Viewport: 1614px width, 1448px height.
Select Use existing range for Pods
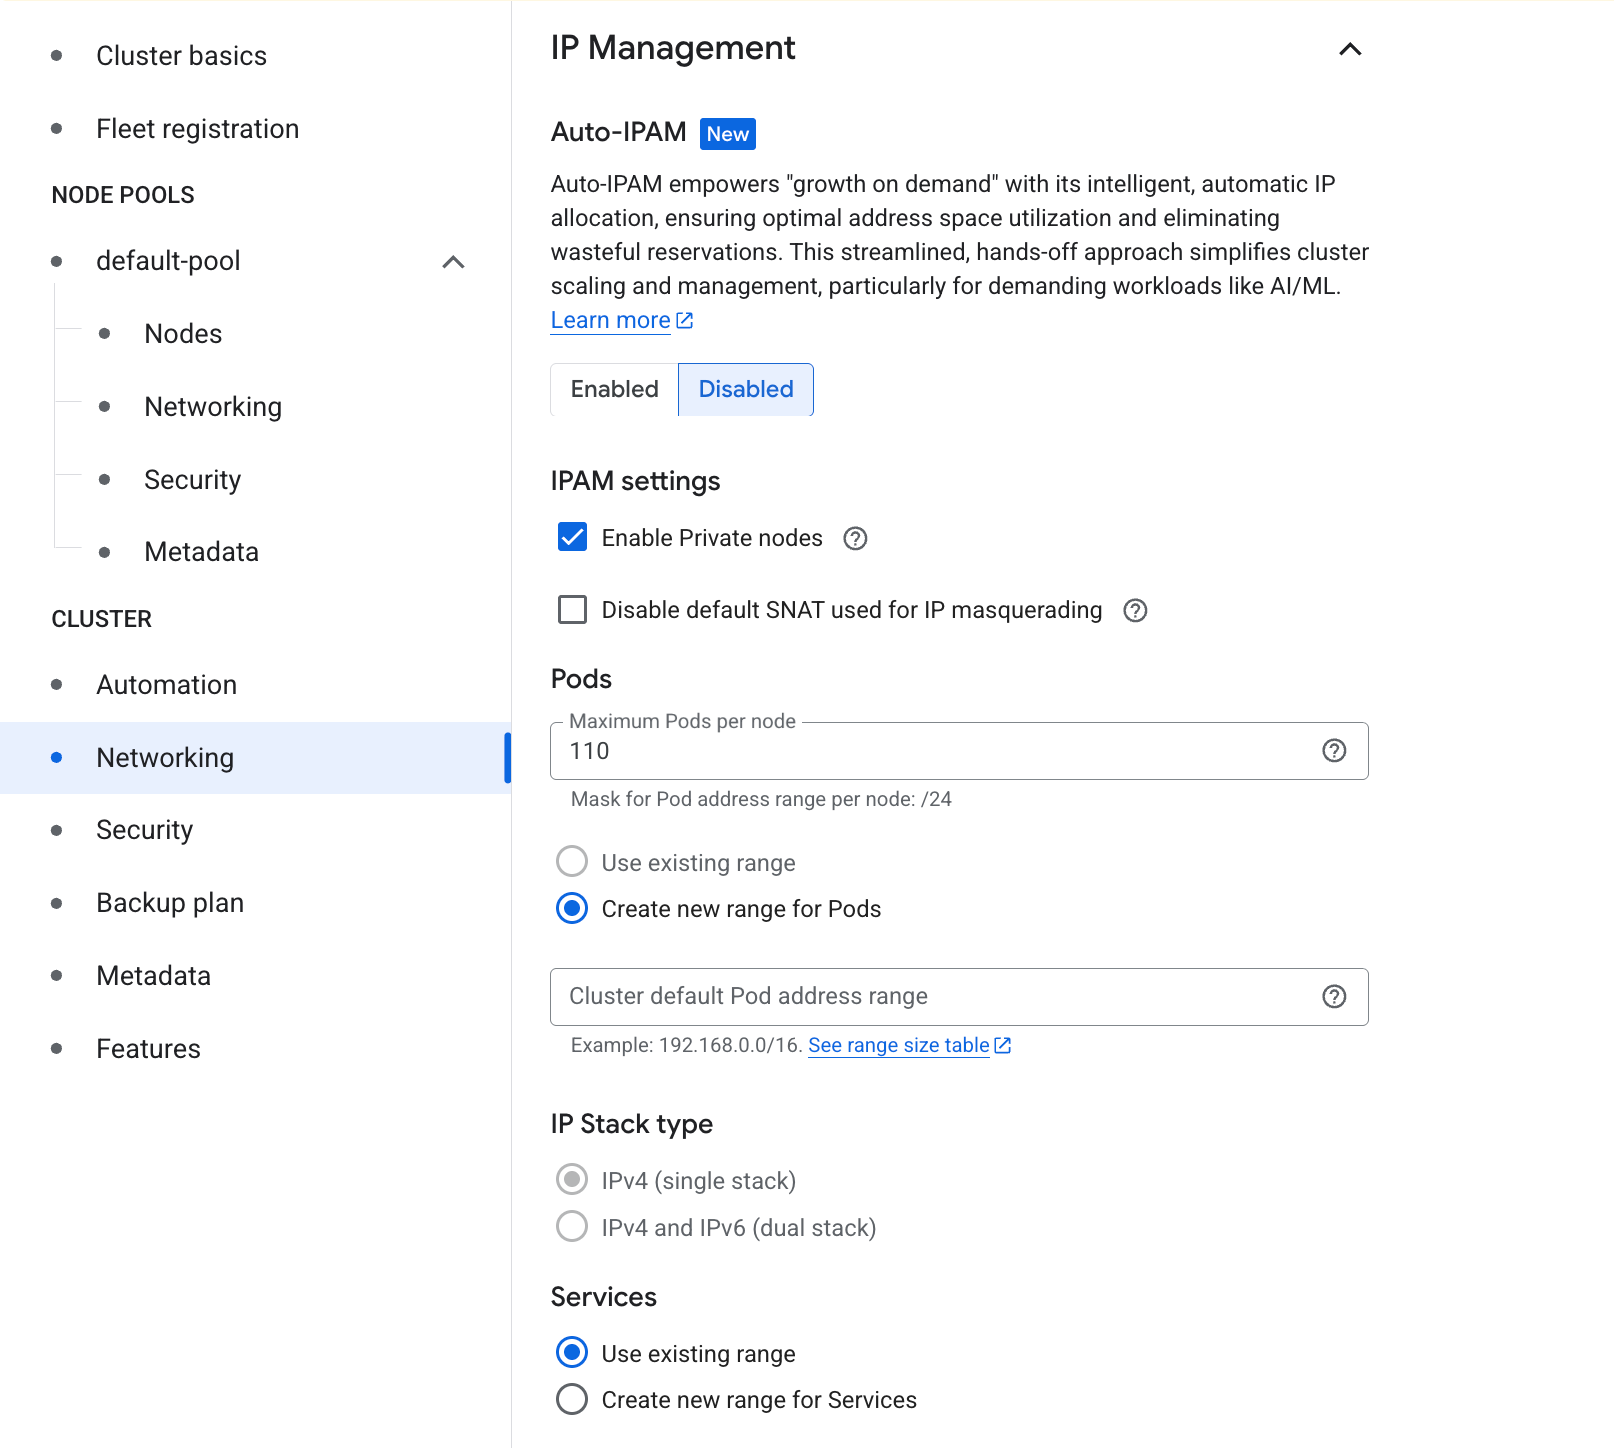pyautogui.click(x=572, y=862)
